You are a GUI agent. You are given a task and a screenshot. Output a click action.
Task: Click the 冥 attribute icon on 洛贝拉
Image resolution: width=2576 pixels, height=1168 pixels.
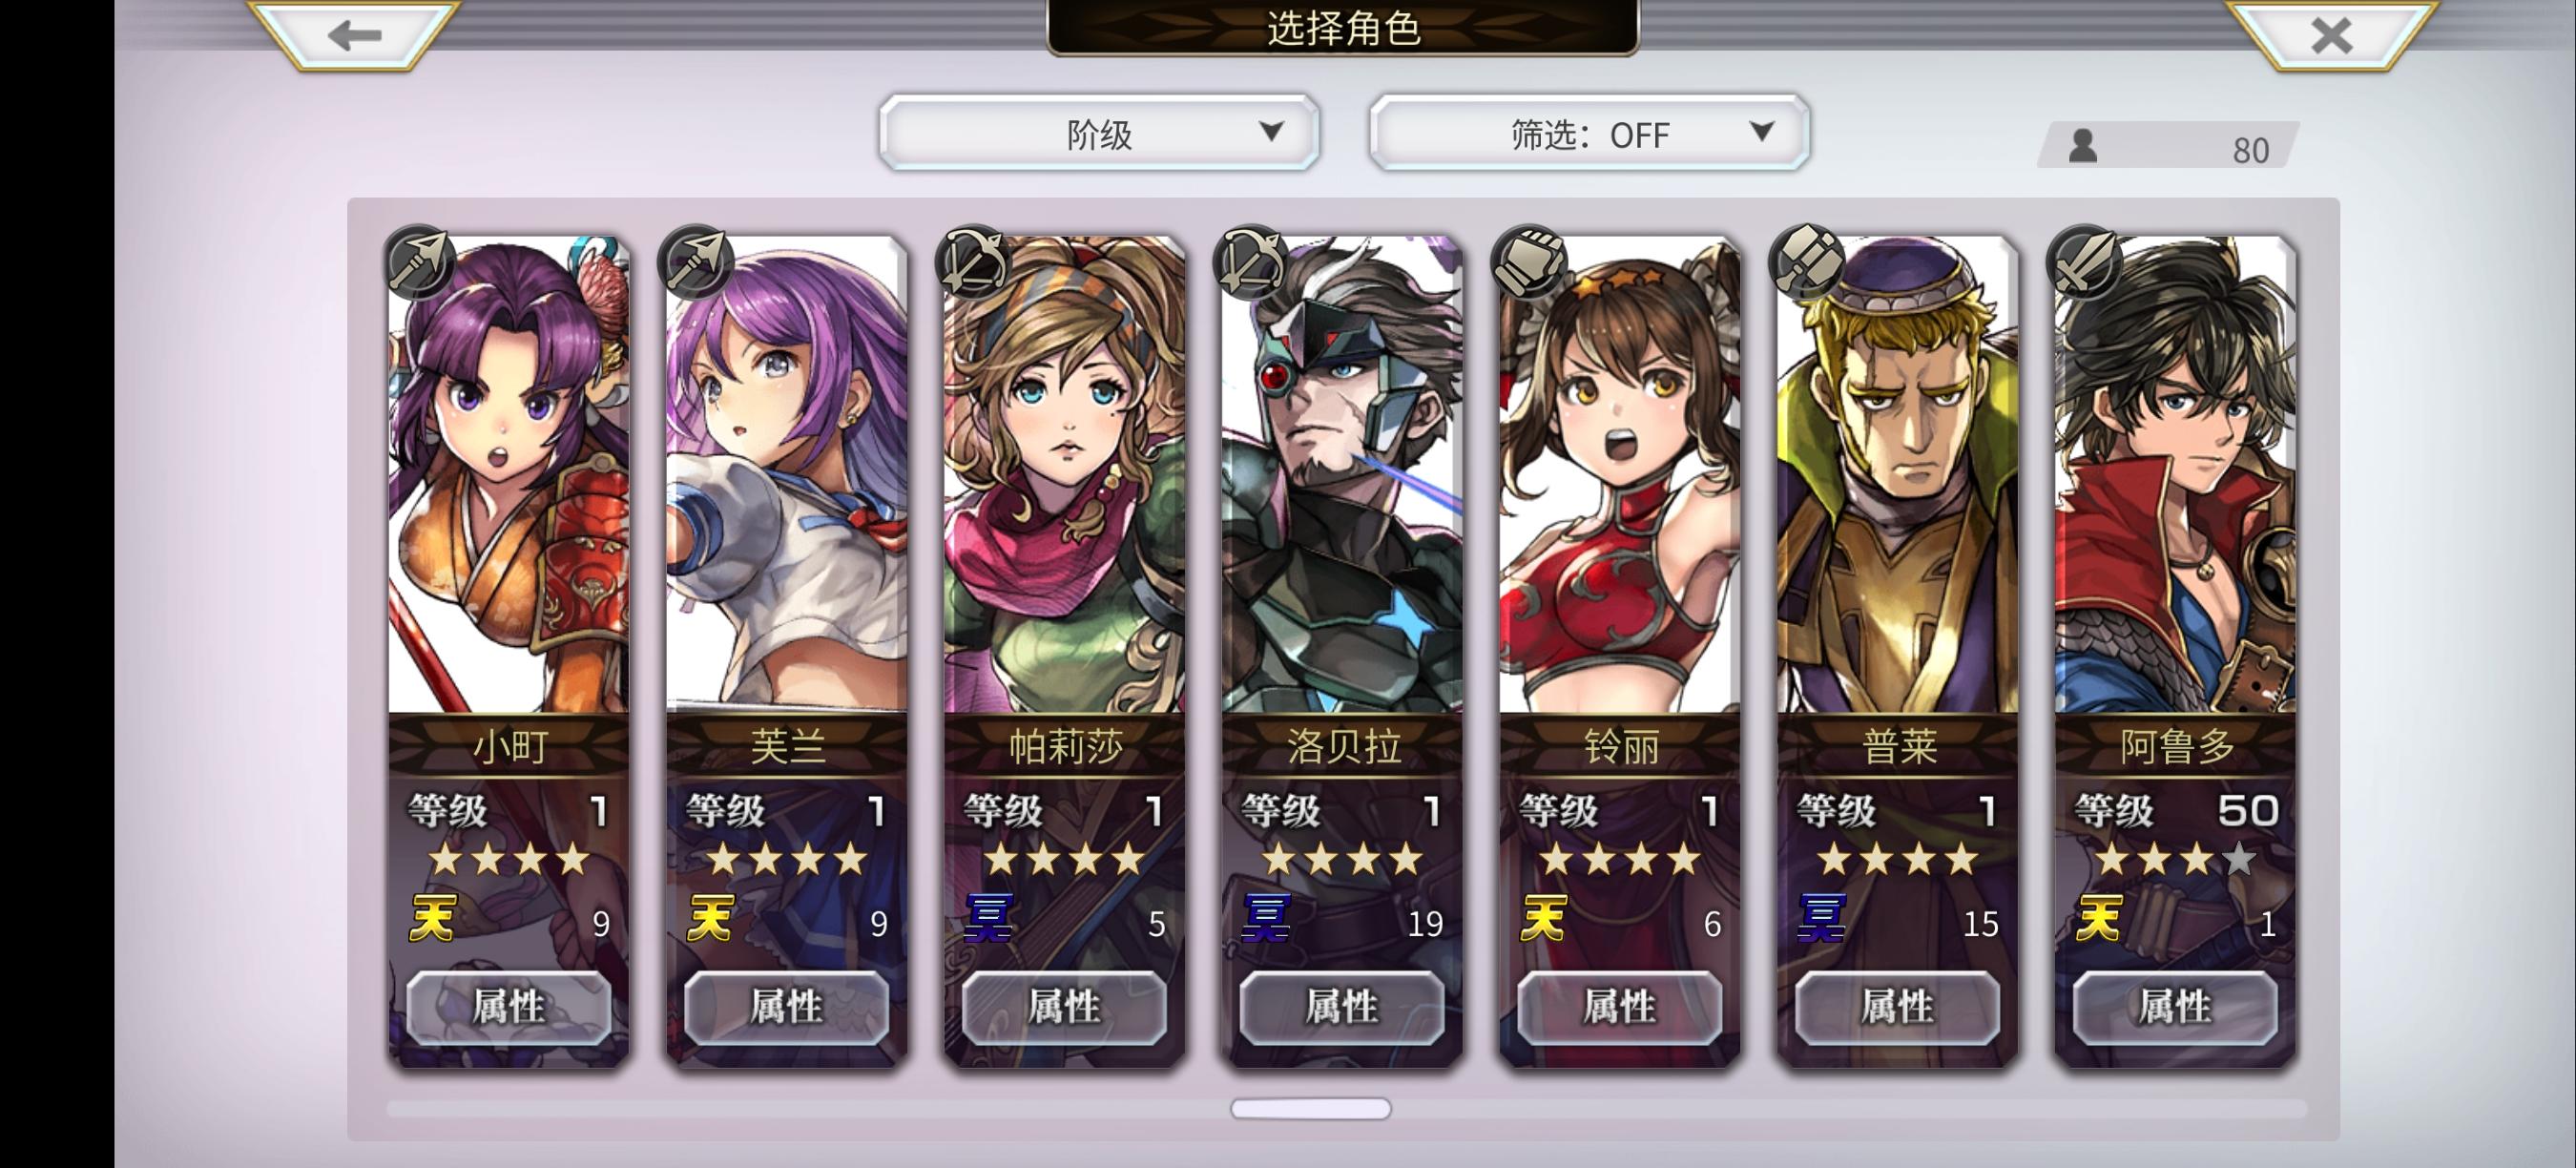tap(1265, 918)
